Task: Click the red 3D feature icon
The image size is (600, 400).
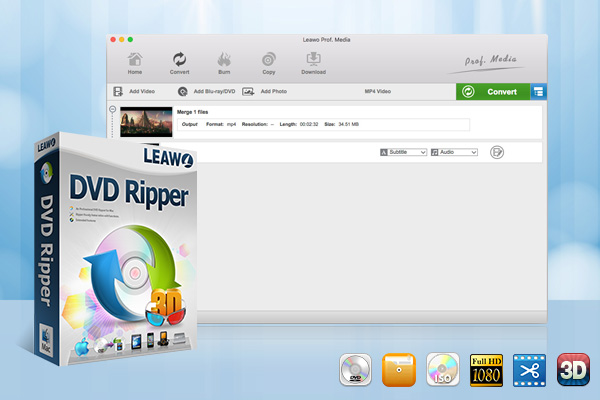Action: (573, 370)
